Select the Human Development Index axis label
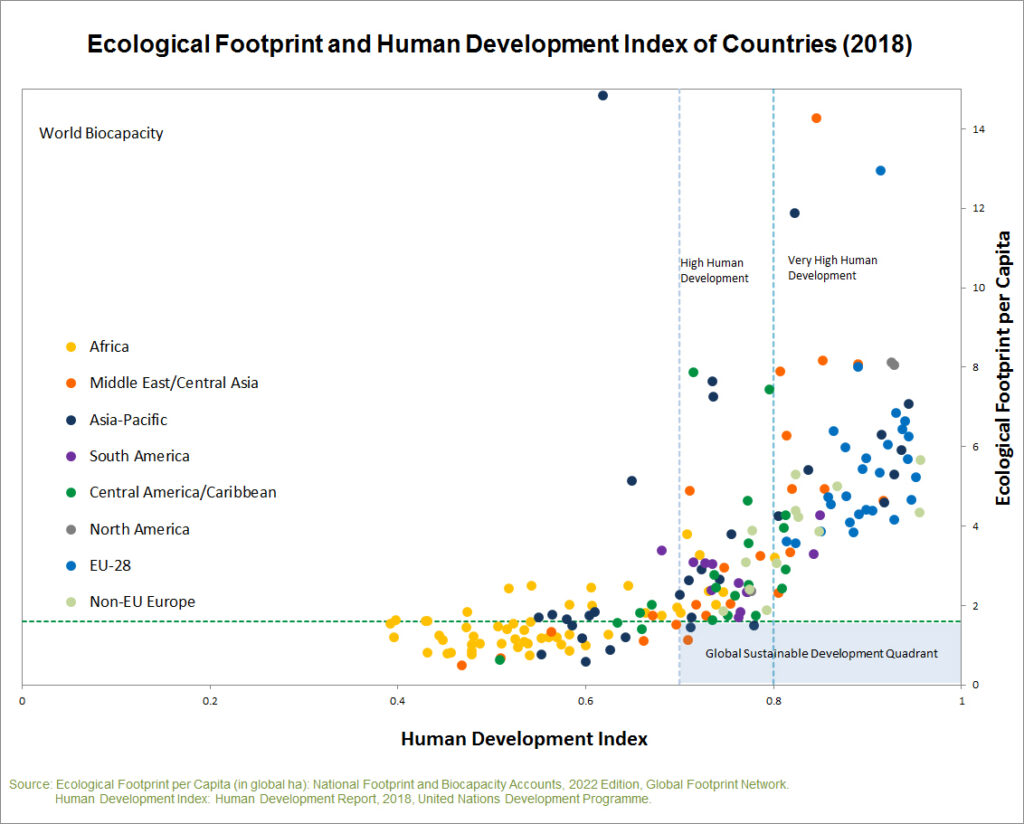The height and width of the screenshot is (824, 1024). click(523, 739)
